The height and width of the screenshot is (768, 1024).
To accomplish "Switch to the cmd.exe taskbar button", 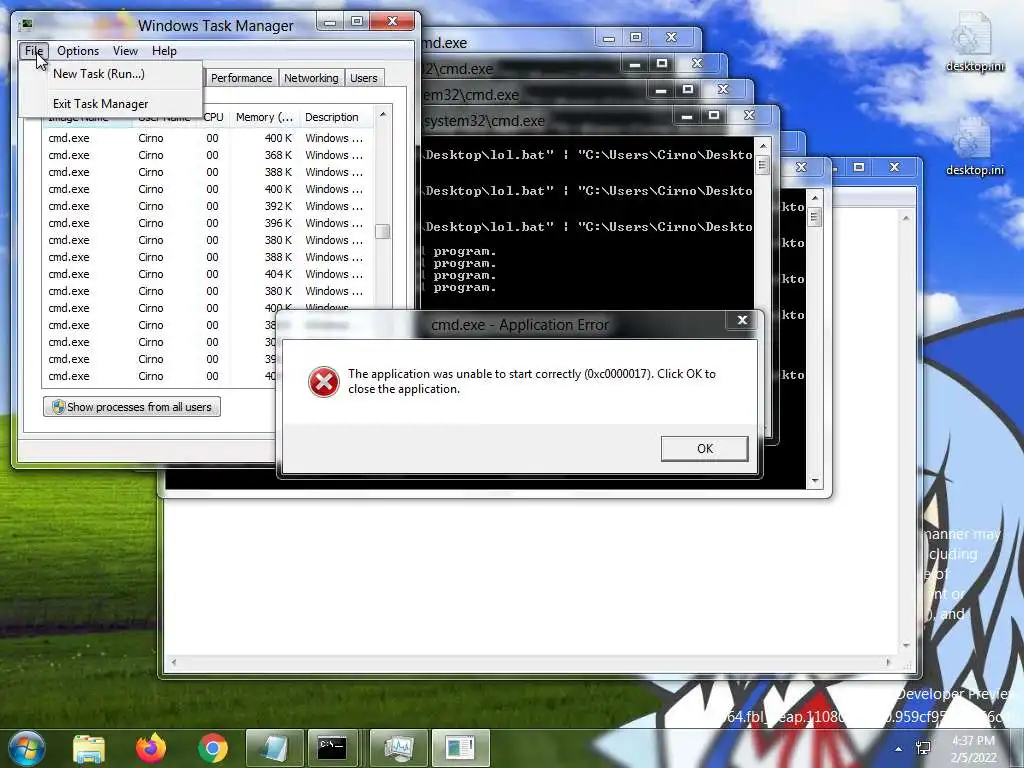I will [x=332, y=748].
